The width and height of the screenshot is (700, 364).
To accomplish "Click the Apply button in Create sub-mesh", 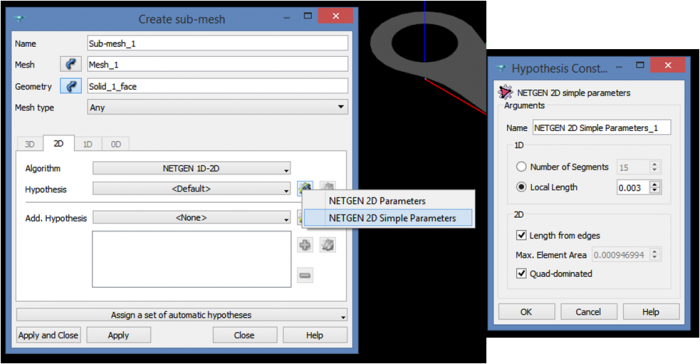I will coord(118,335).
